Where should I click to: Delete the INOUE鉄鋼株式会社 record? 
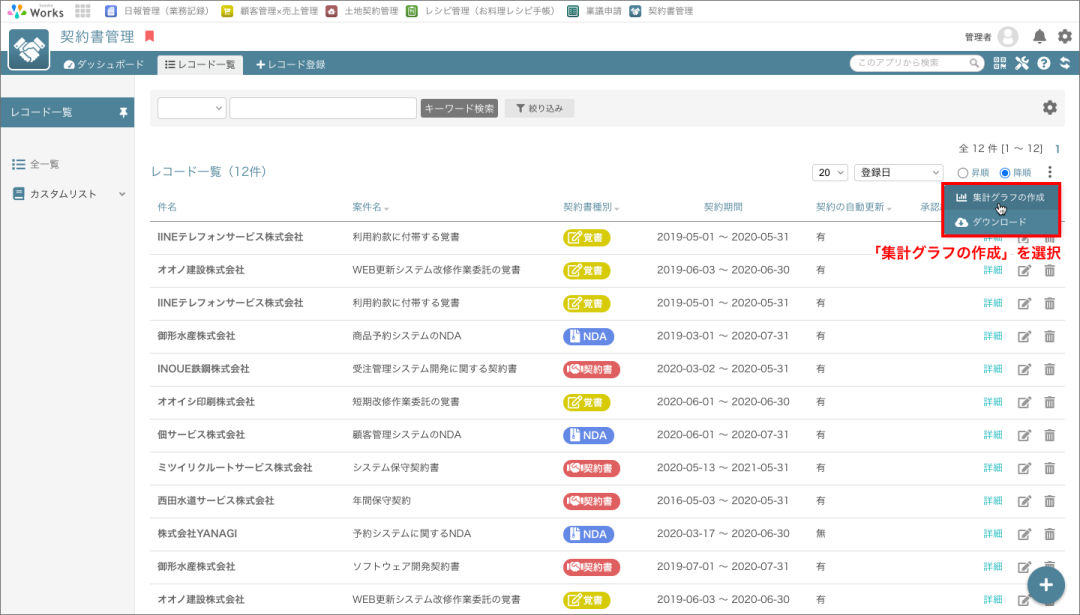point(1049,369)
